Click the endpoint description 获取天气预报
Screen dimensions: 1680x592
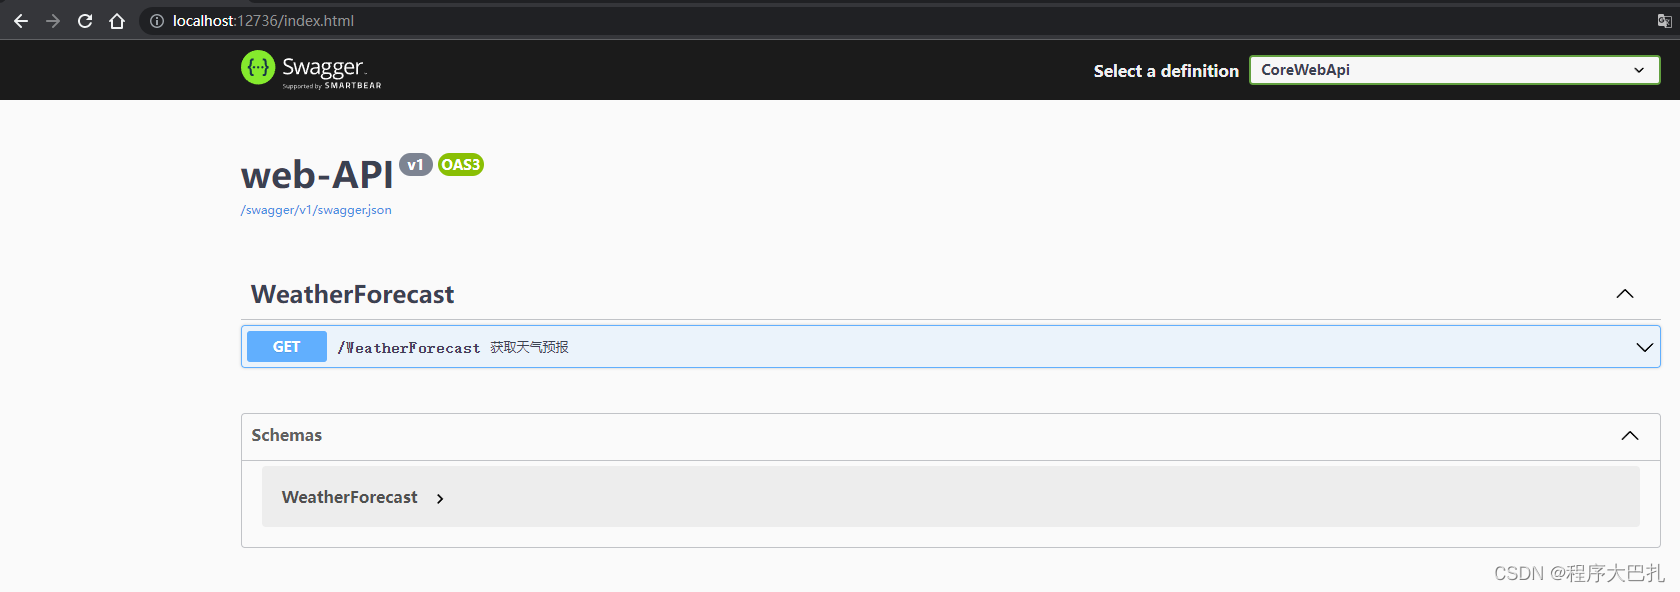[529, 347]
